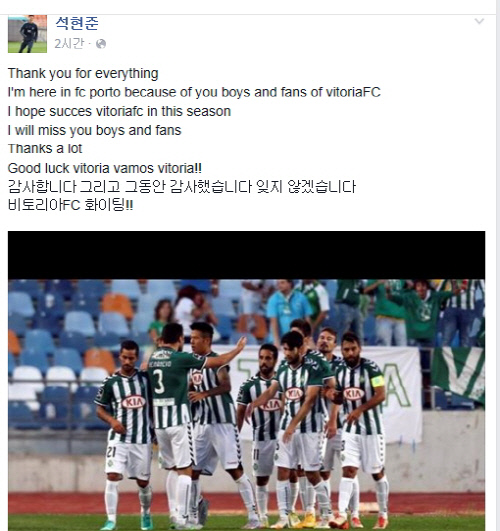Screen dimensions: 500x531
Task: Open 석현준's profile picture thumbnail
Action: point(27,34)
